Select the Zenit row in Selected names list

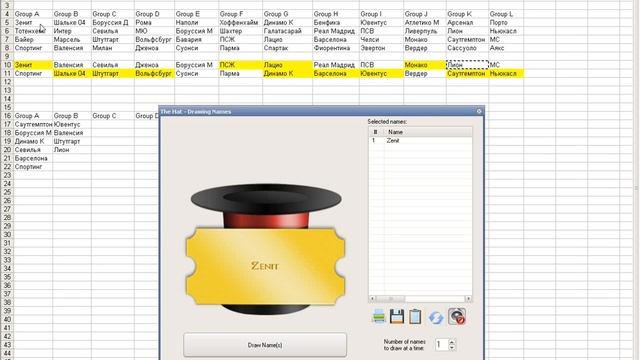point(420,140)
